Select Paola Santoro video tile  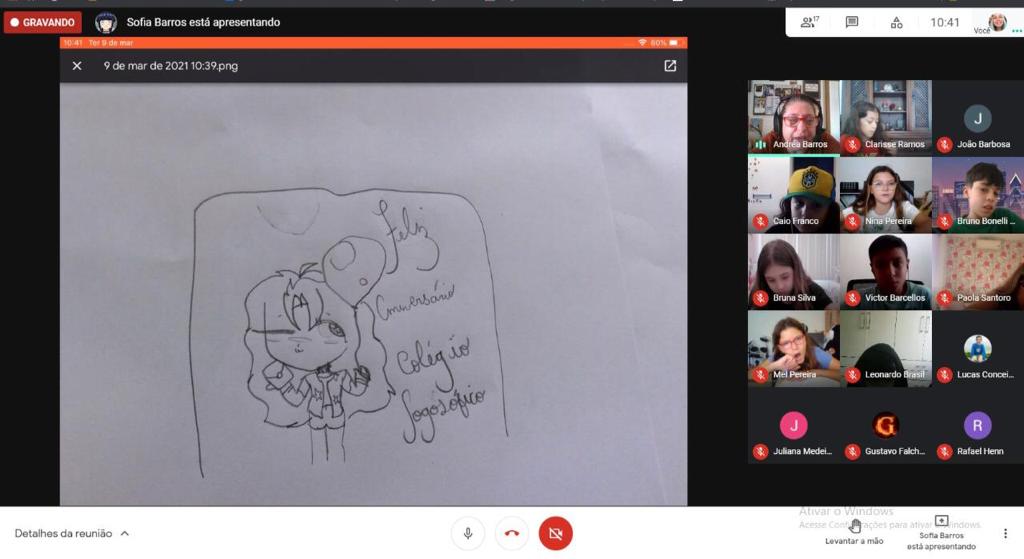tap(978, 272)
